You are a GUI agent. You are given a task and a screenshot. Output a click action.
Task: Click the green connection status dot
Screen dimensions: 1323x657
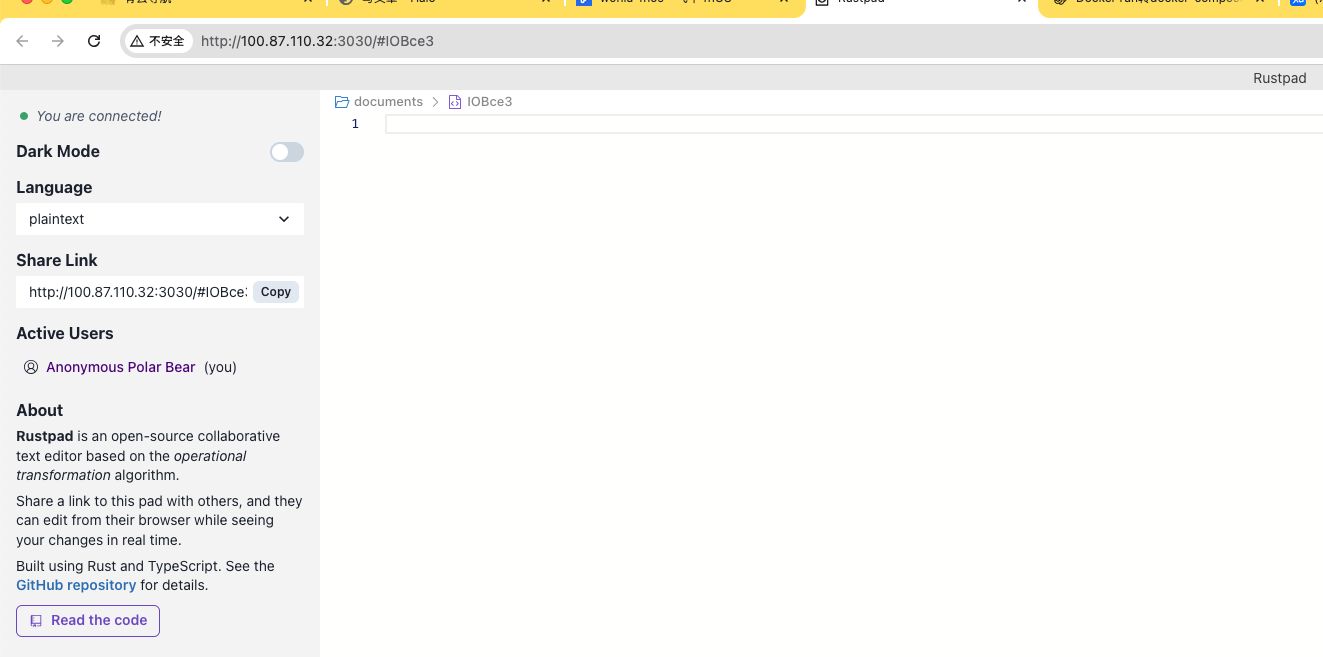coord(24,116)
